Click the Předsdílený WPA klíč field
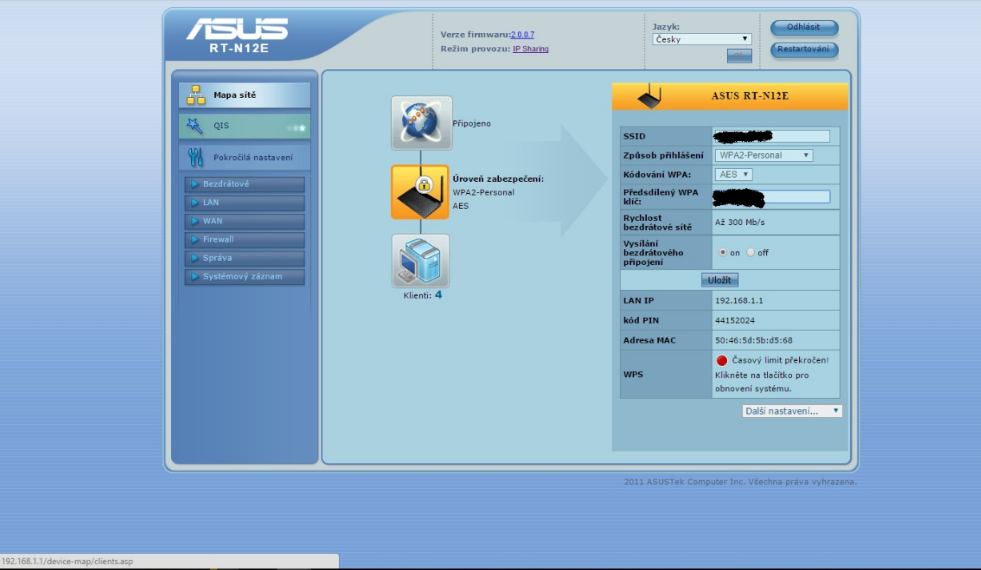This screenshot has height=570, width=981. (772, 197)
